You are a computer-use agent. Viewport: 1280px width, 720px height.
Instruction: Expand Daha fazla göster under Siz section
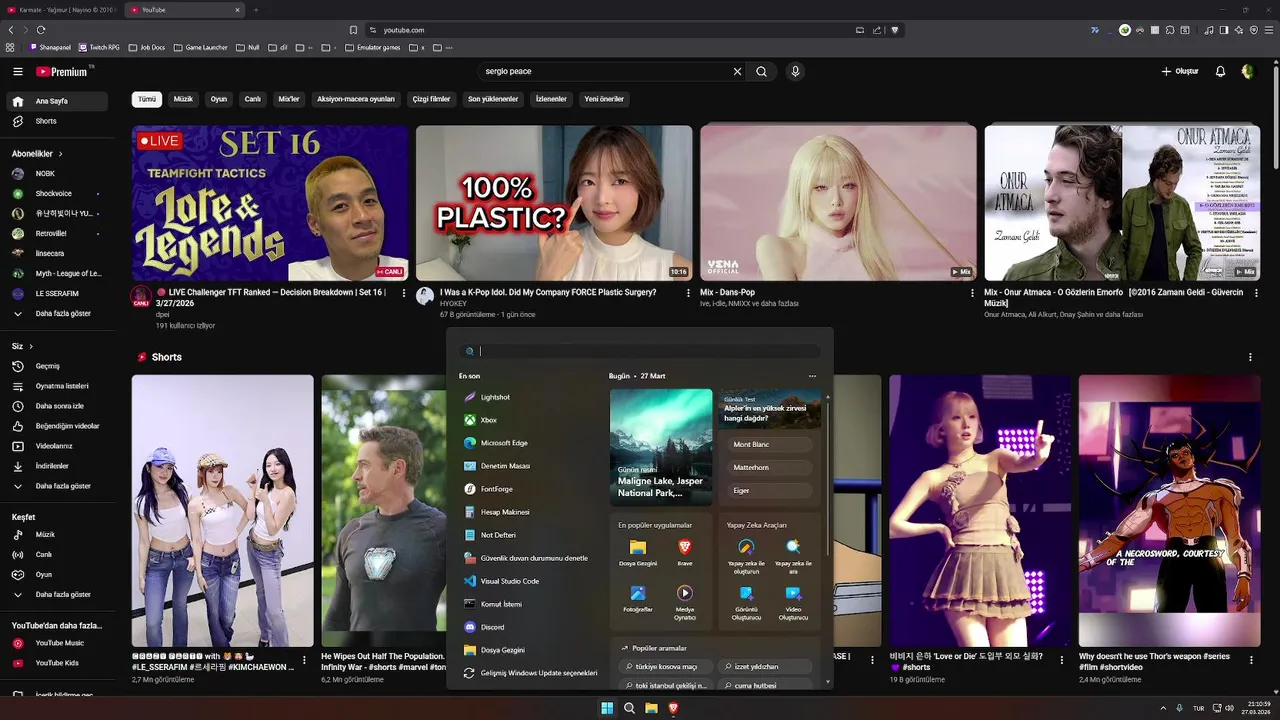(x=58, y=486)
